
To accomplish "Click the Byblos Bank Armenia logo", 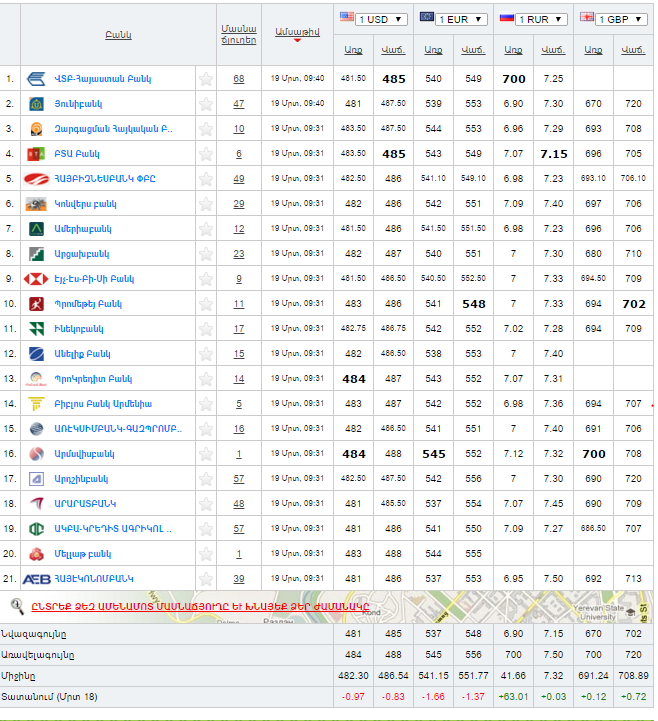I will (x=36, y=403).
